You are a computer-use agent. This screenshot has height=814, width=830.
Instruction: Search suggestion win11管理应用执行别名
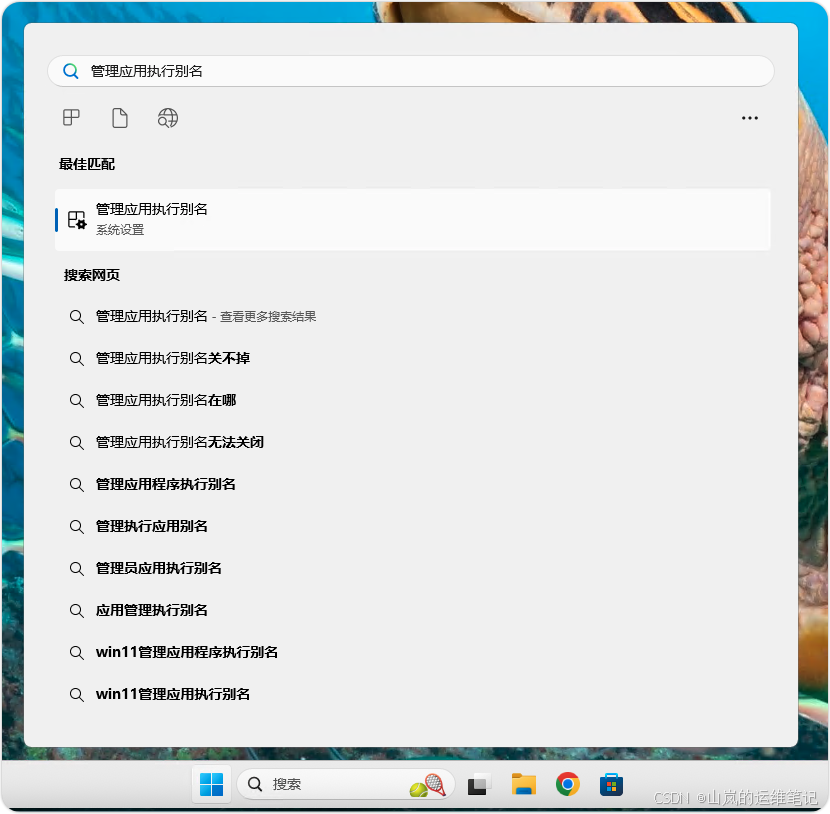173,693
